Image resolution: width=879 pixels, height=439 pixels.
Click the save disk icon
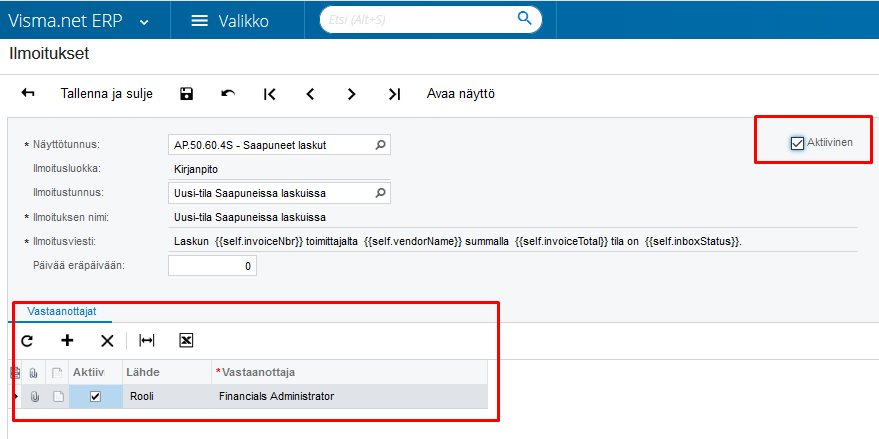(x=186, y=94)
